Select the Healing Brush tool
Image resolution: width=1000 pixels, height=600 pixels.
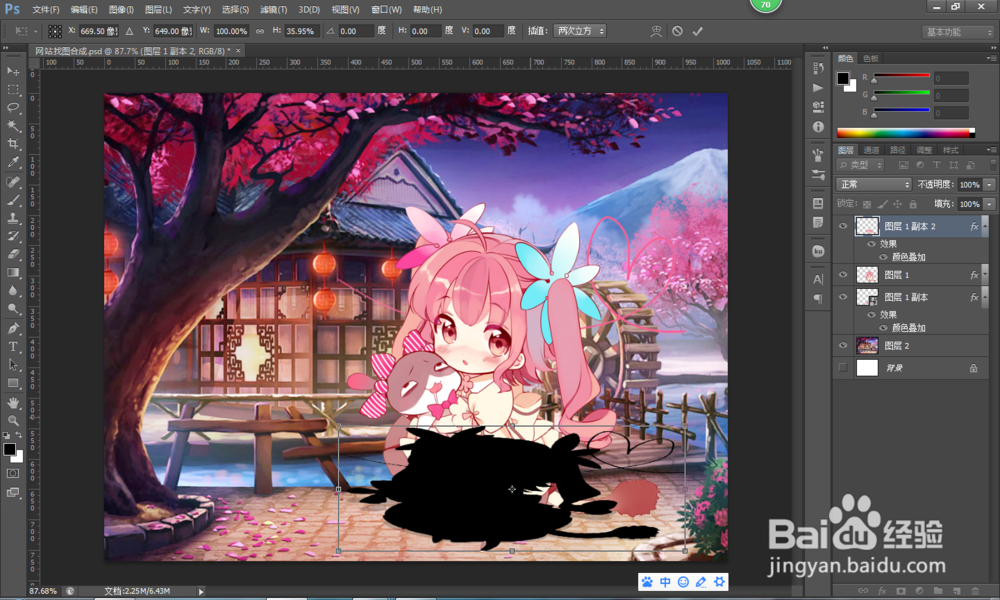13,182
